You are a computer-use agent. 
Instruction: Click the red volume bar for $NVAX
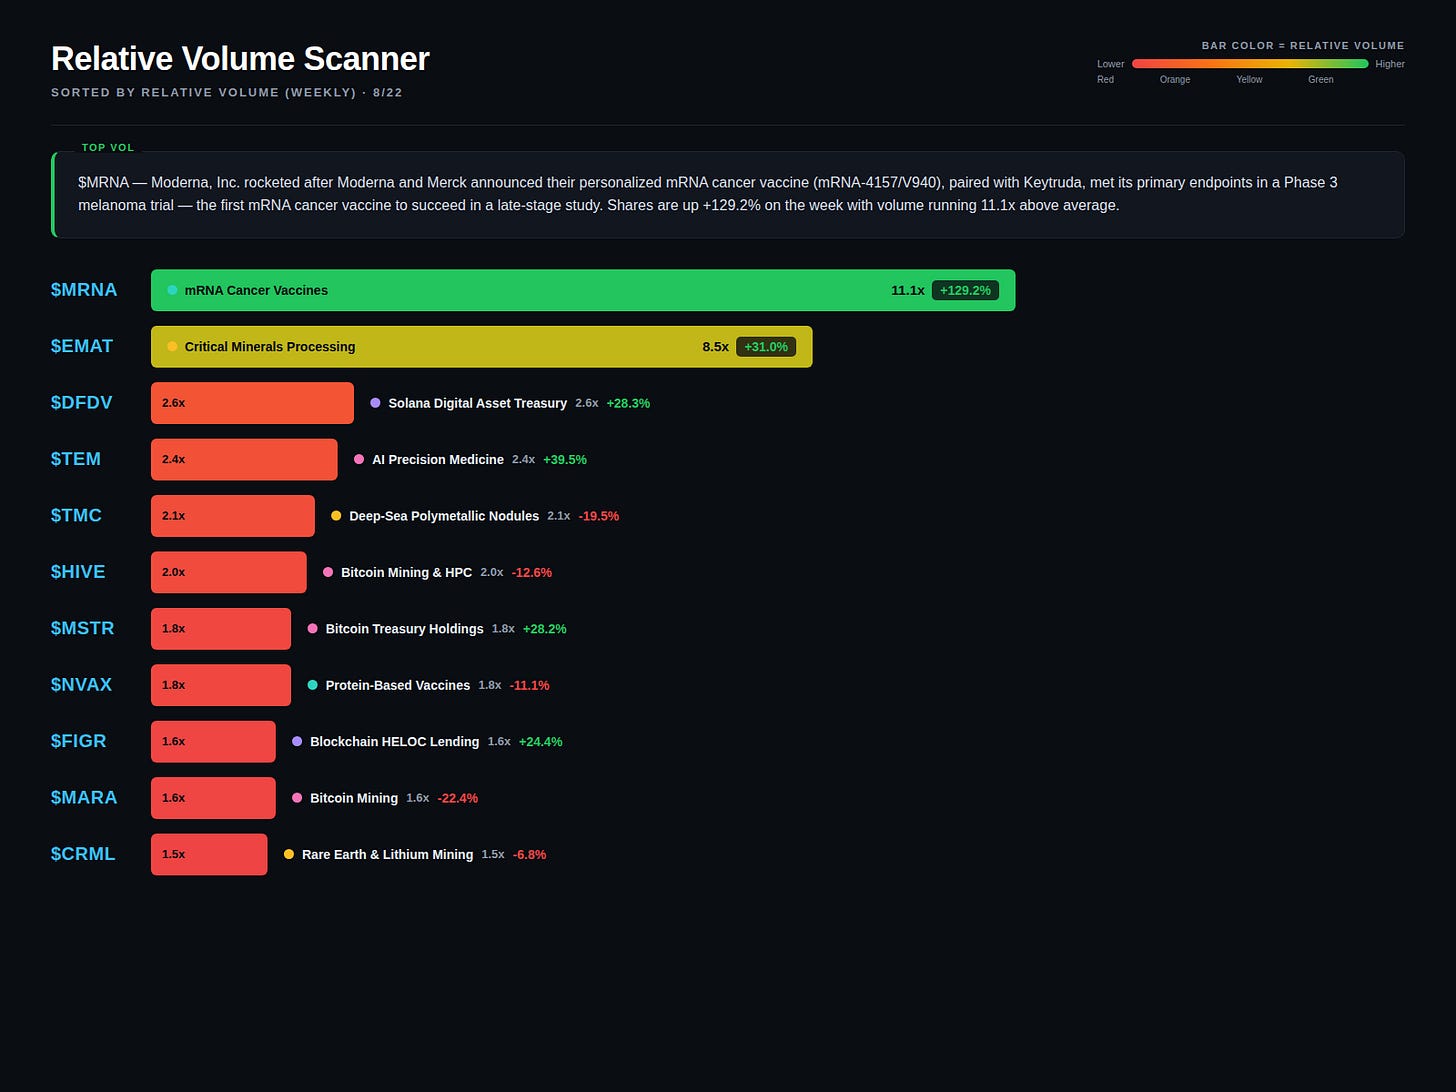[221, 685]
